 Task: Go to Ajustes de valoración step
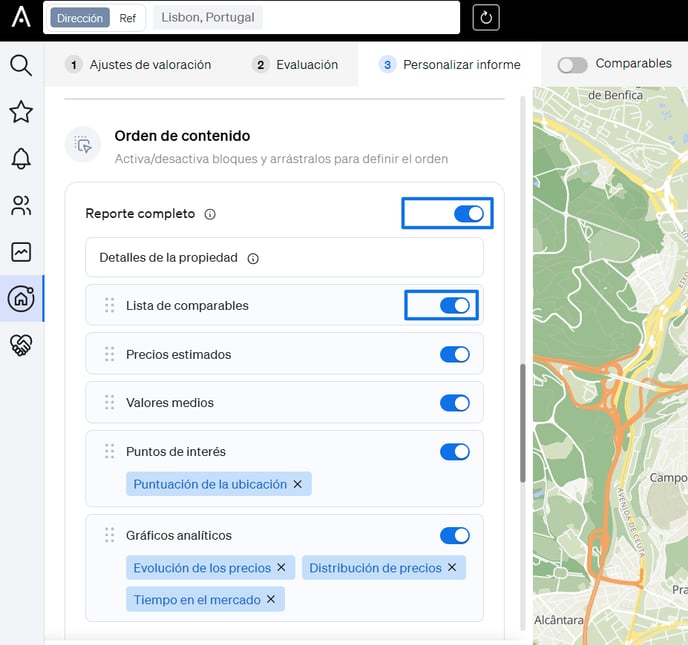tap(139, 65)
